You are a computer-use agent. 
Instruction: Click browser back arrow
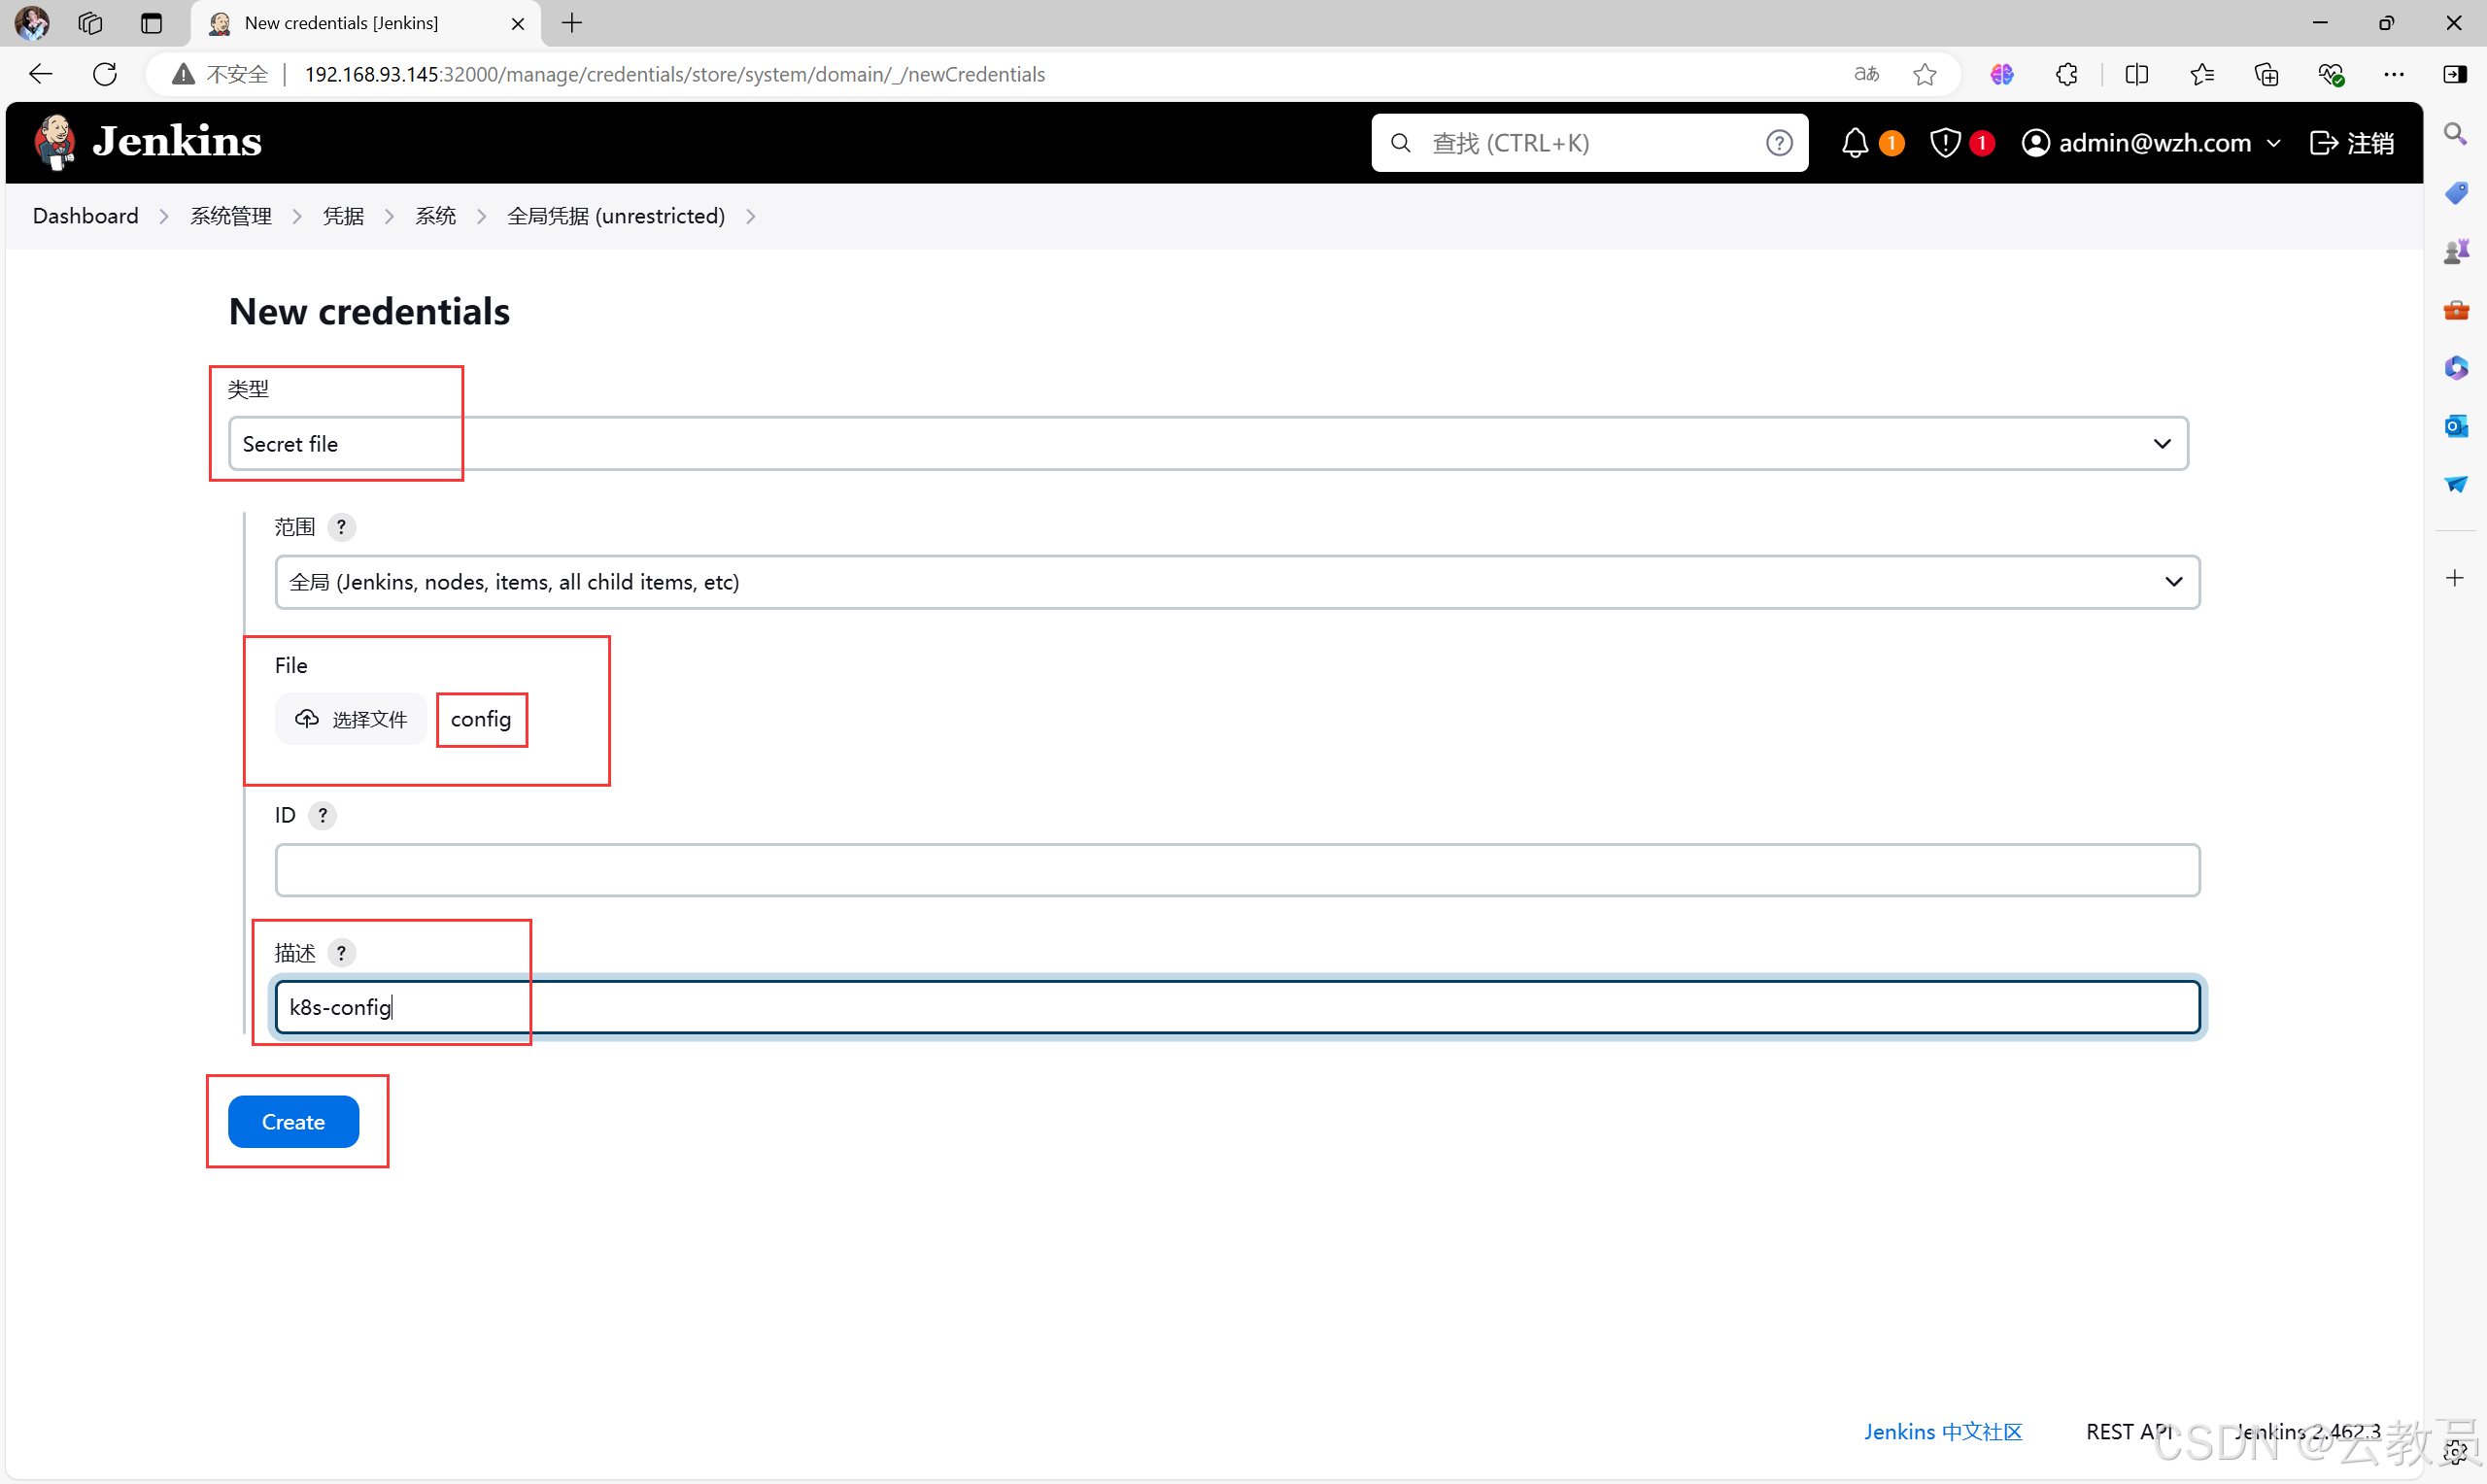tap(40, 74)
